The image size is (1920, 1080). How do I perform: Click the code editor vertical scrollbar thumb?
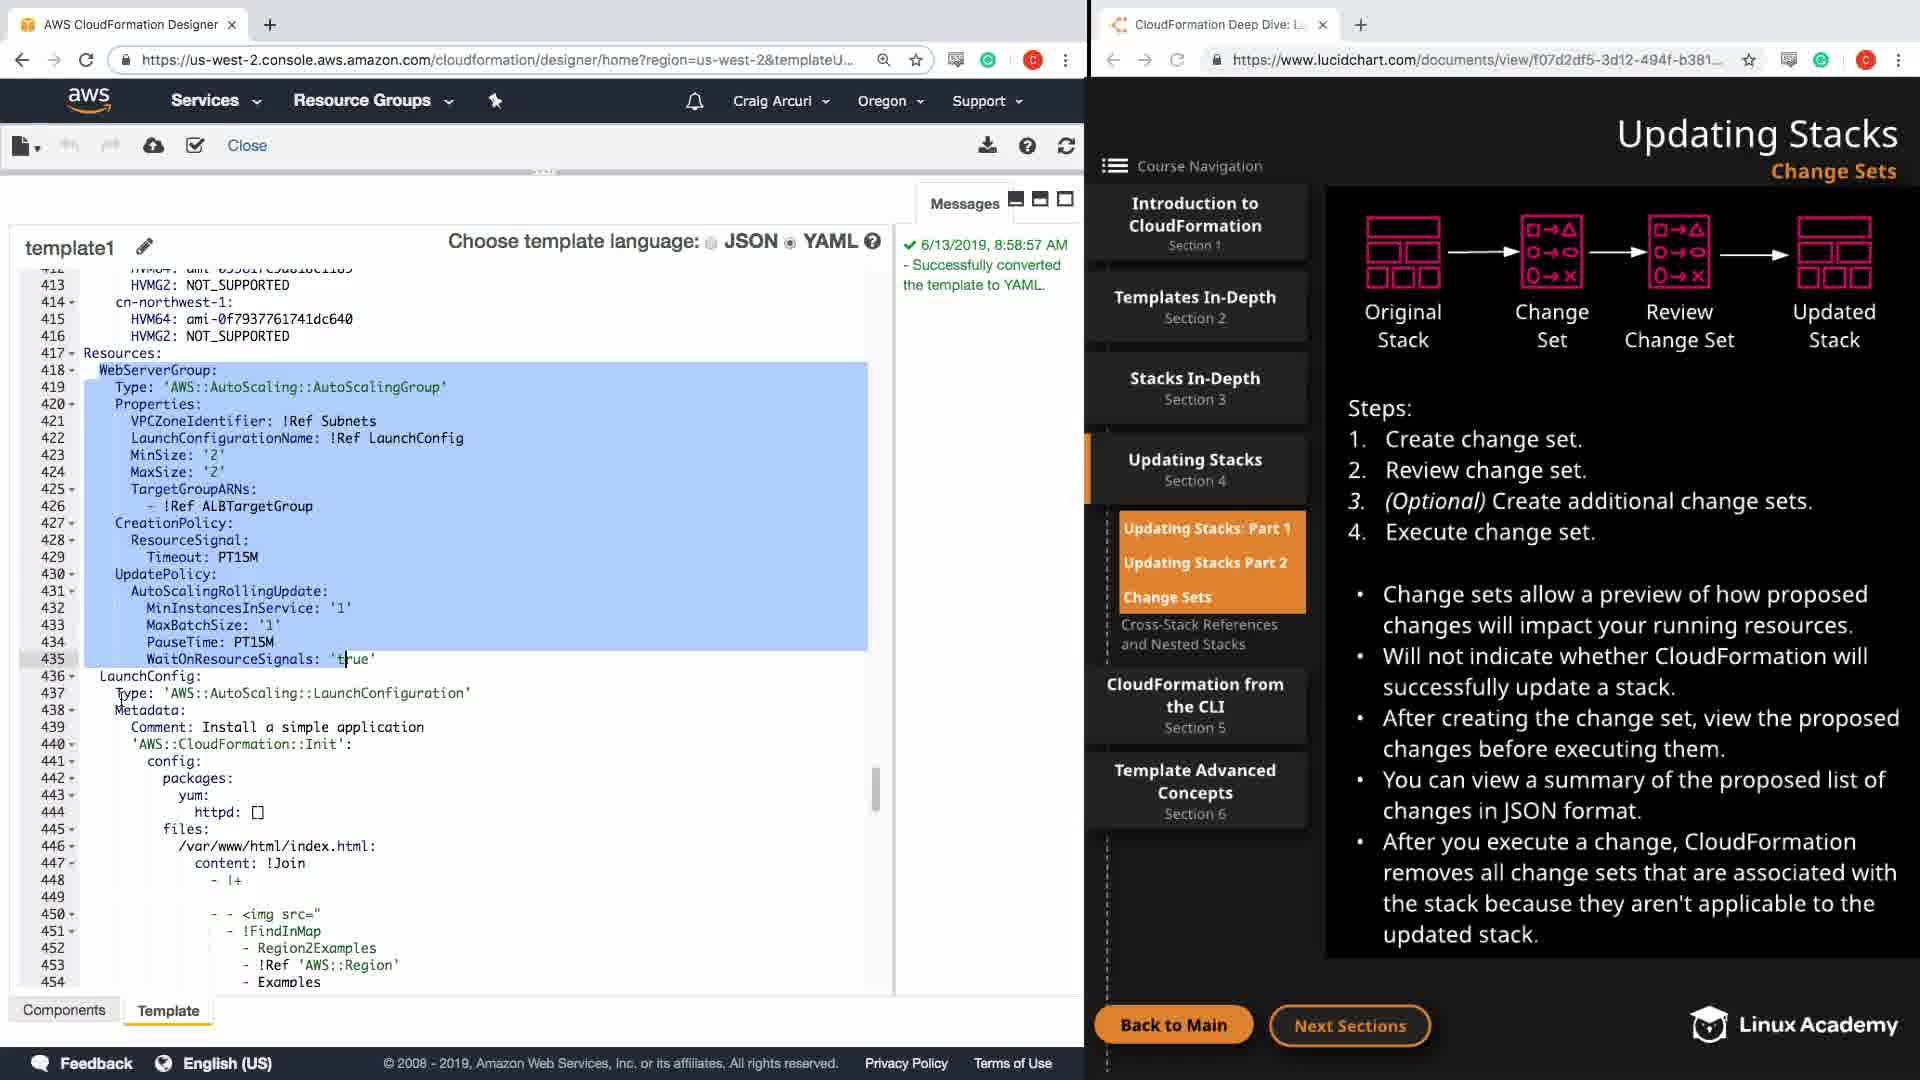coord(876,789)
